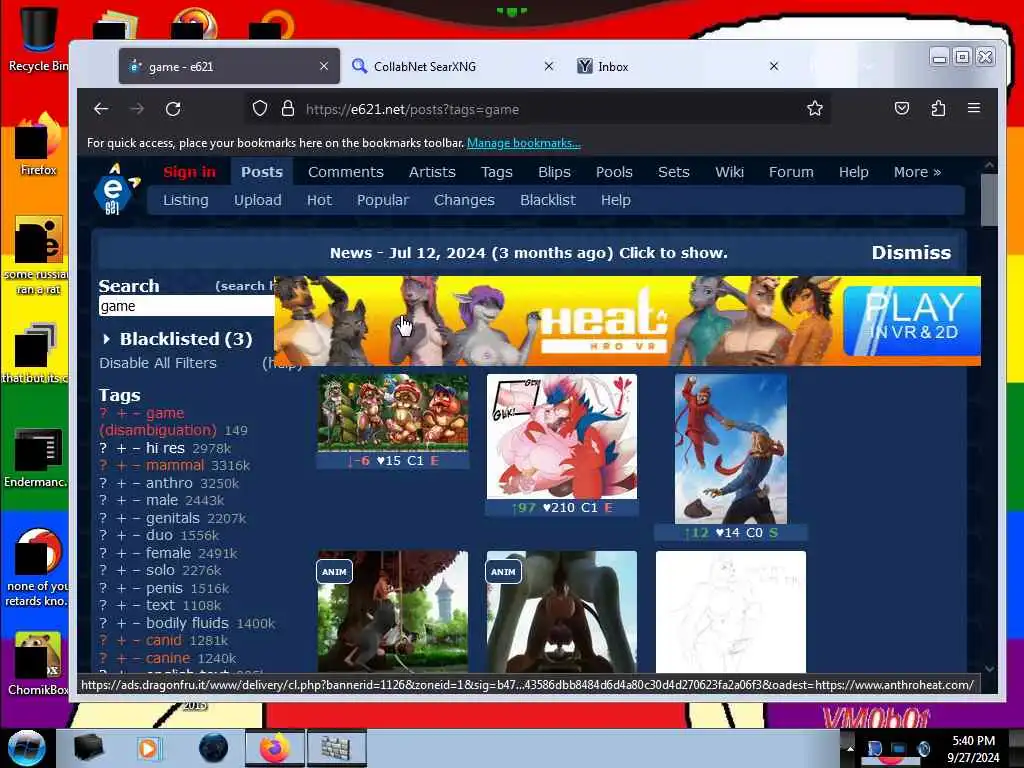Select the Endermanc. desktop icon
This screenshot has height=768, width=1024.
36,457
